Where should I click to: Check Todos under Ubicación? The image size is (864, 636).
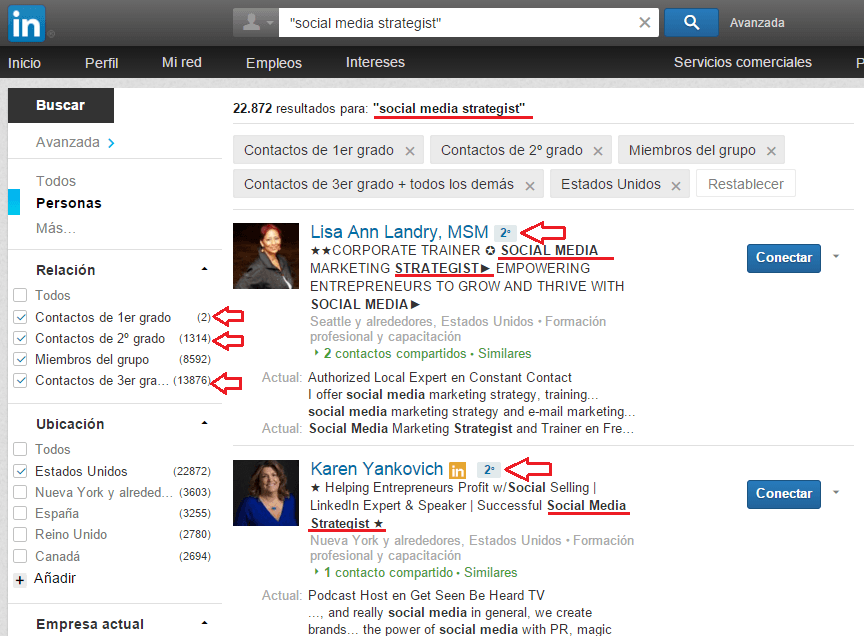click(x=20, y=449)
